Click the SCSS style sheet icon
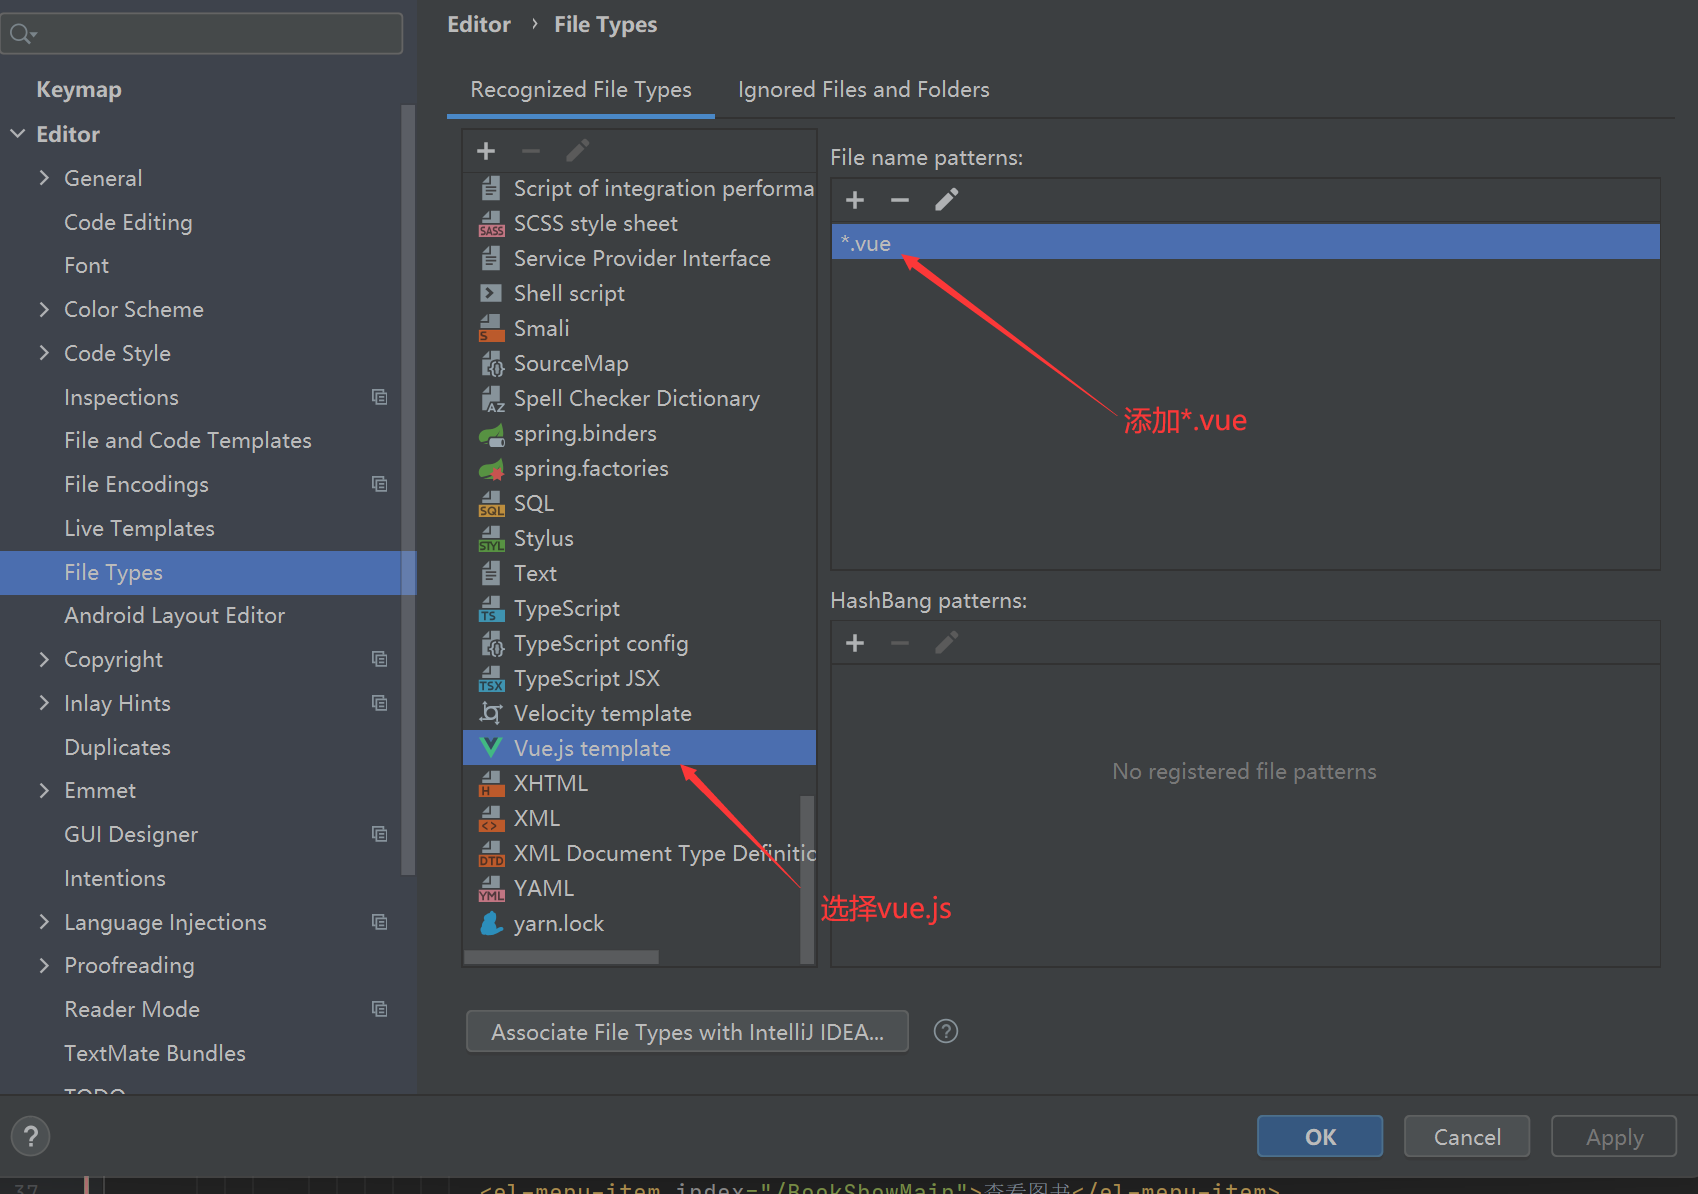 (491, 223)
